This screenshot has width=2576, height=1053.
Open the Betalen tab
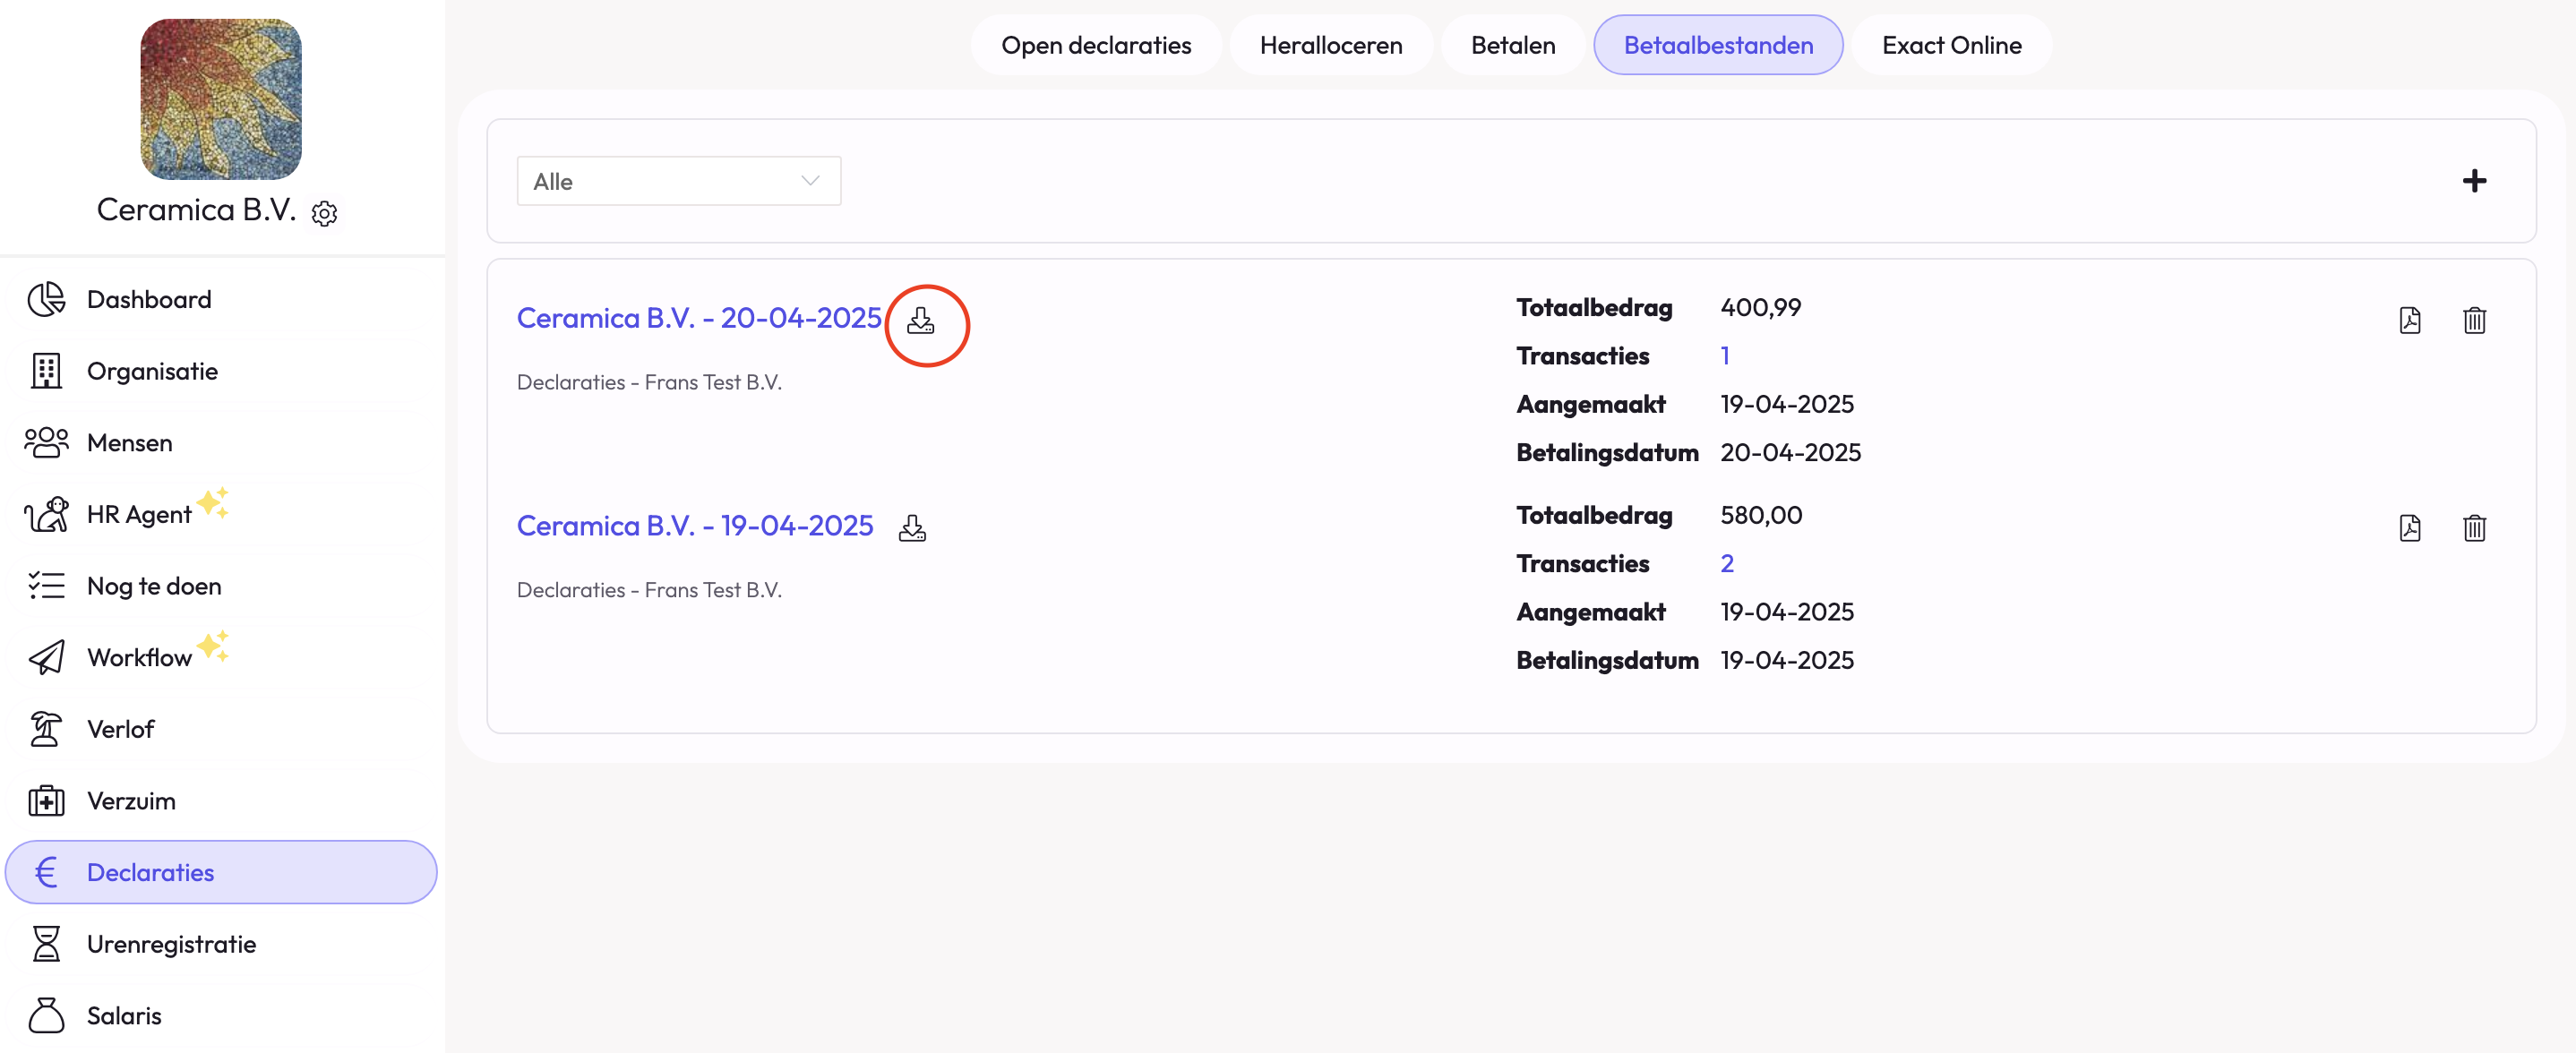point(1512,45)
